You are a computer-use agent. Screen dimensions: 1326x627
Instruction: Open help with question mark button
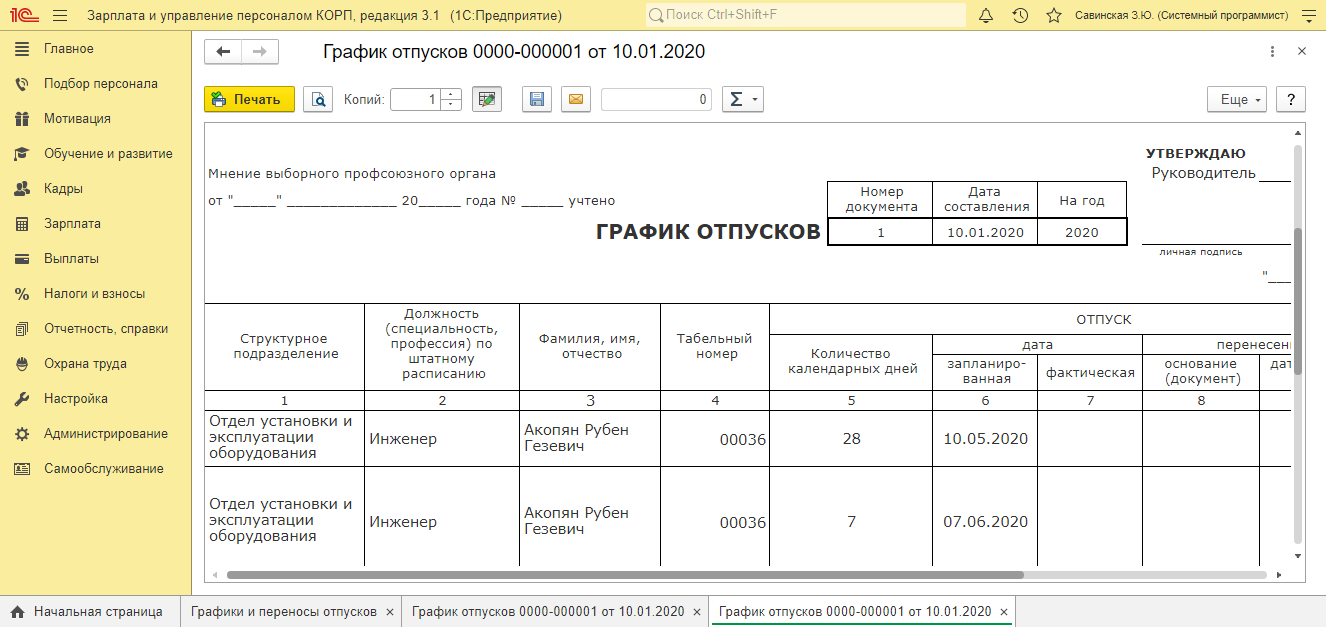(1291, 99)
